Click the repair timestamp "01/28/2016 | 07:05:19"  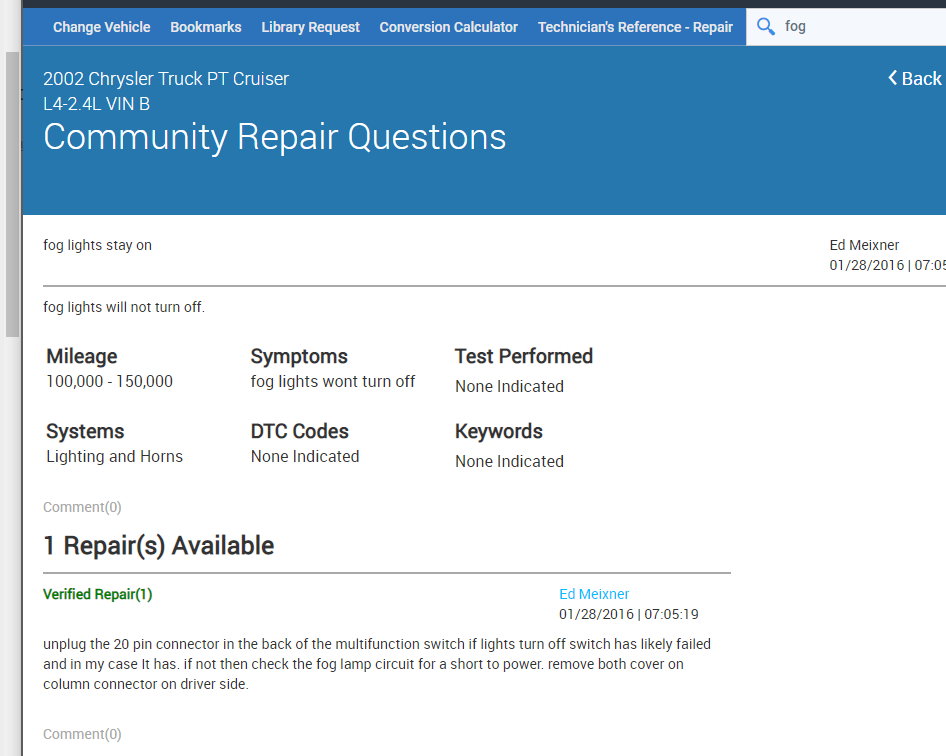tap(629, 614)
